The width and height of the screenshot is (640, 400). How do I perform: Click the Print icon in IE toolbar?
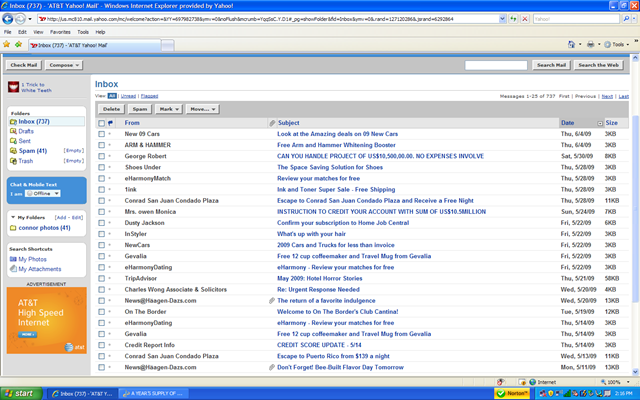(x=590, y=44)
